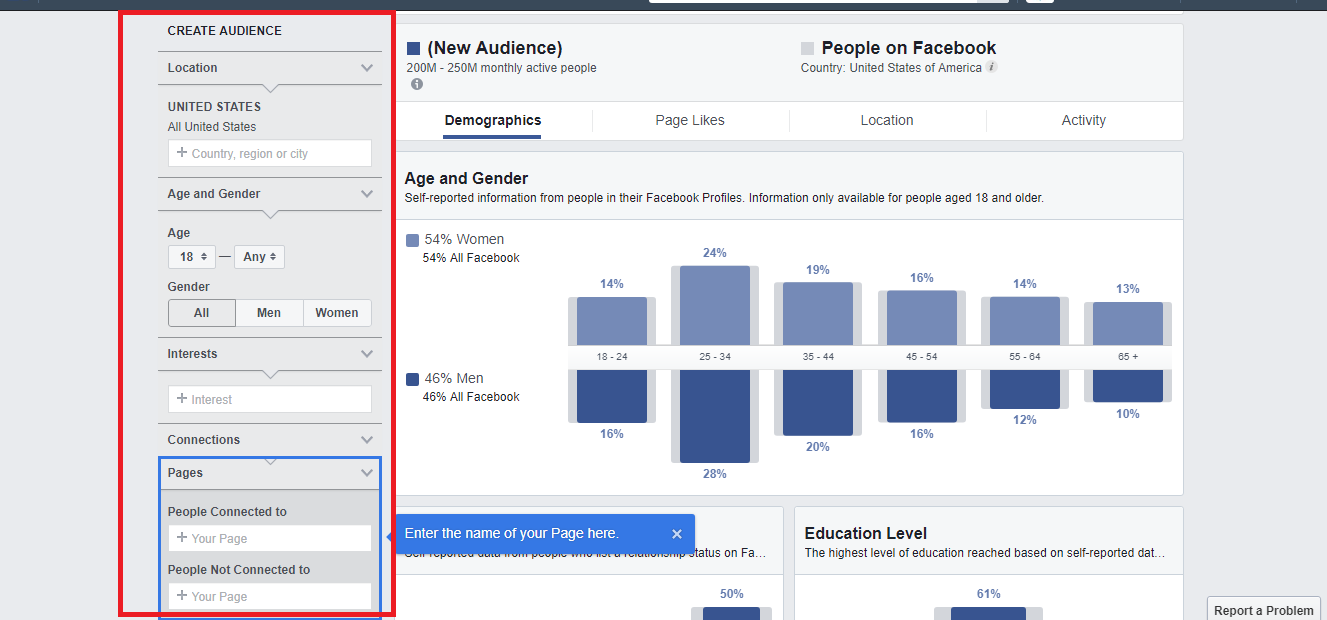Image resolution: width=1327 pixels, height=620 pixels.
Task: Collapse the Pages section chevron
Action: tap(367, 473)
